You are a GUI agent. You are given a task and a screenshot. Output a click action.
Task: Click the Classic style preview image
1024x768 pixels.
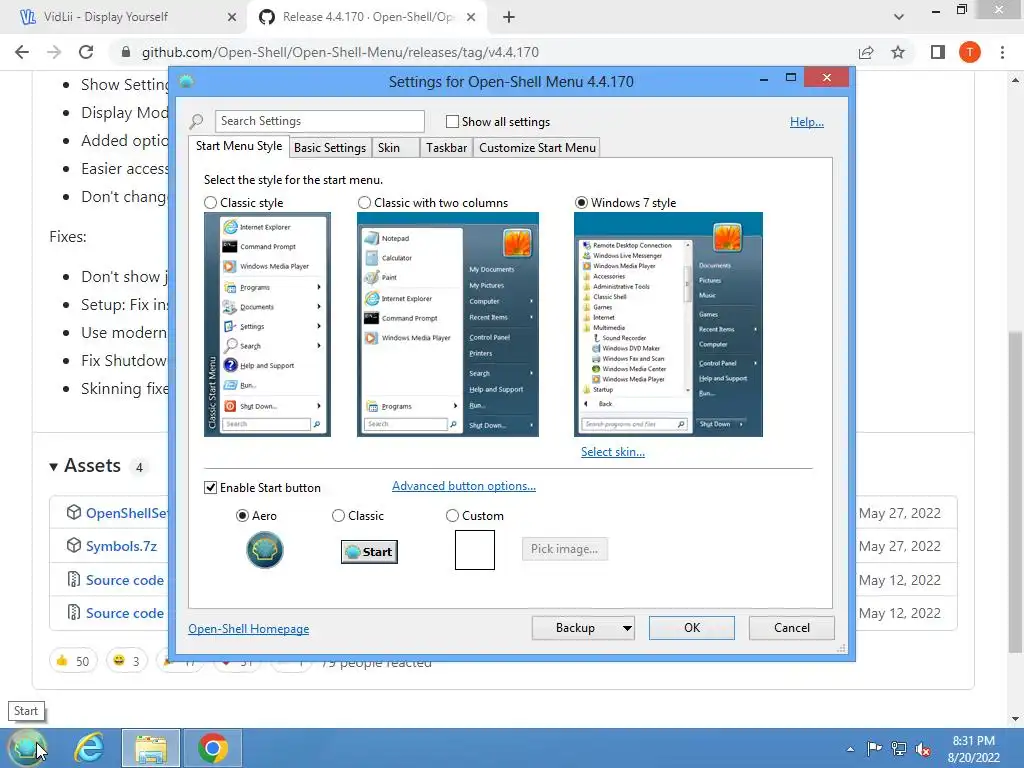coord(267,325)
